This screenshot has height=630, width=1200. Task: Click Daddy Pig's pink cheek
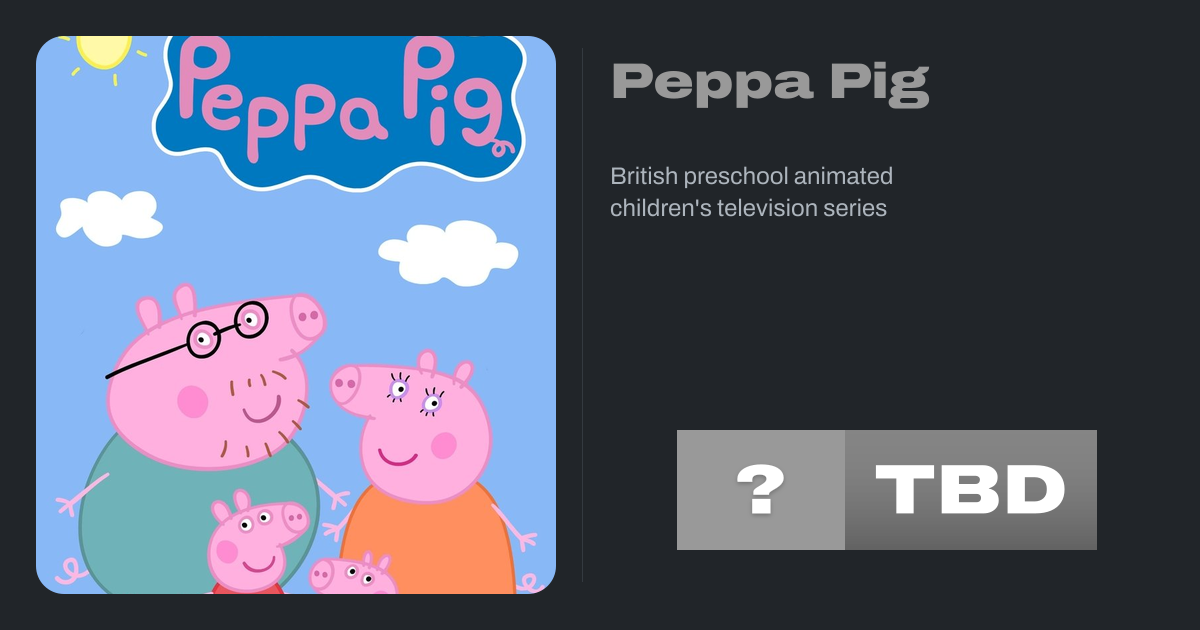(192, 402)
